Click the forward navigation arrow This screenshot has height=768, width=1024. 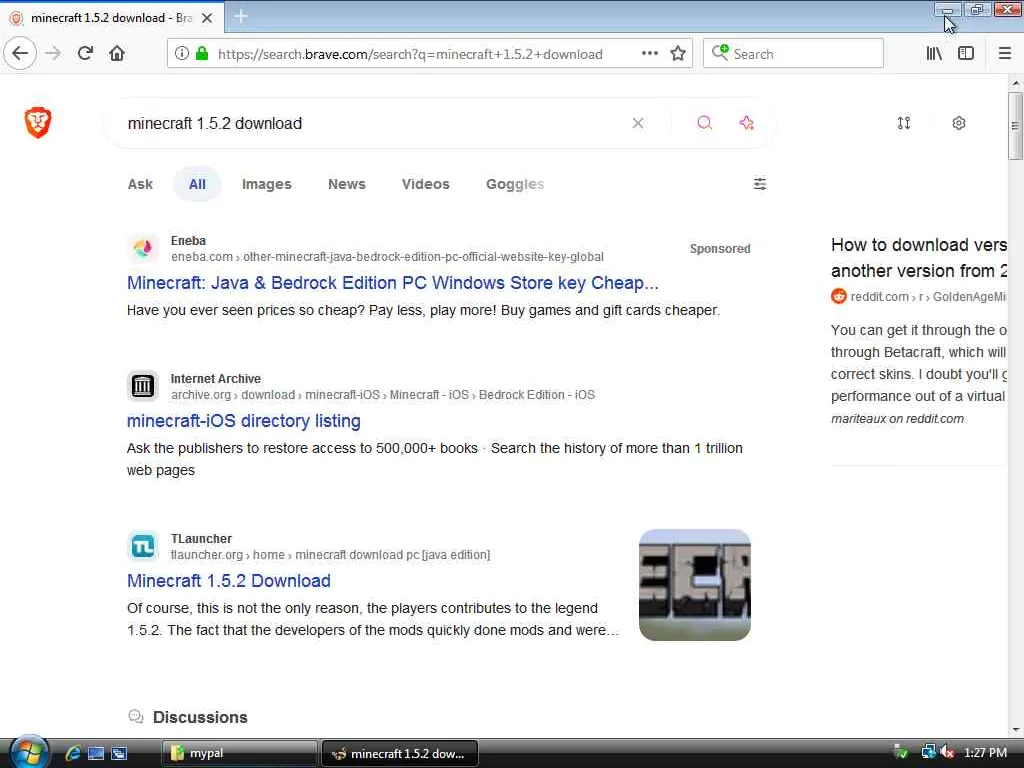click(x=53, y=54)
